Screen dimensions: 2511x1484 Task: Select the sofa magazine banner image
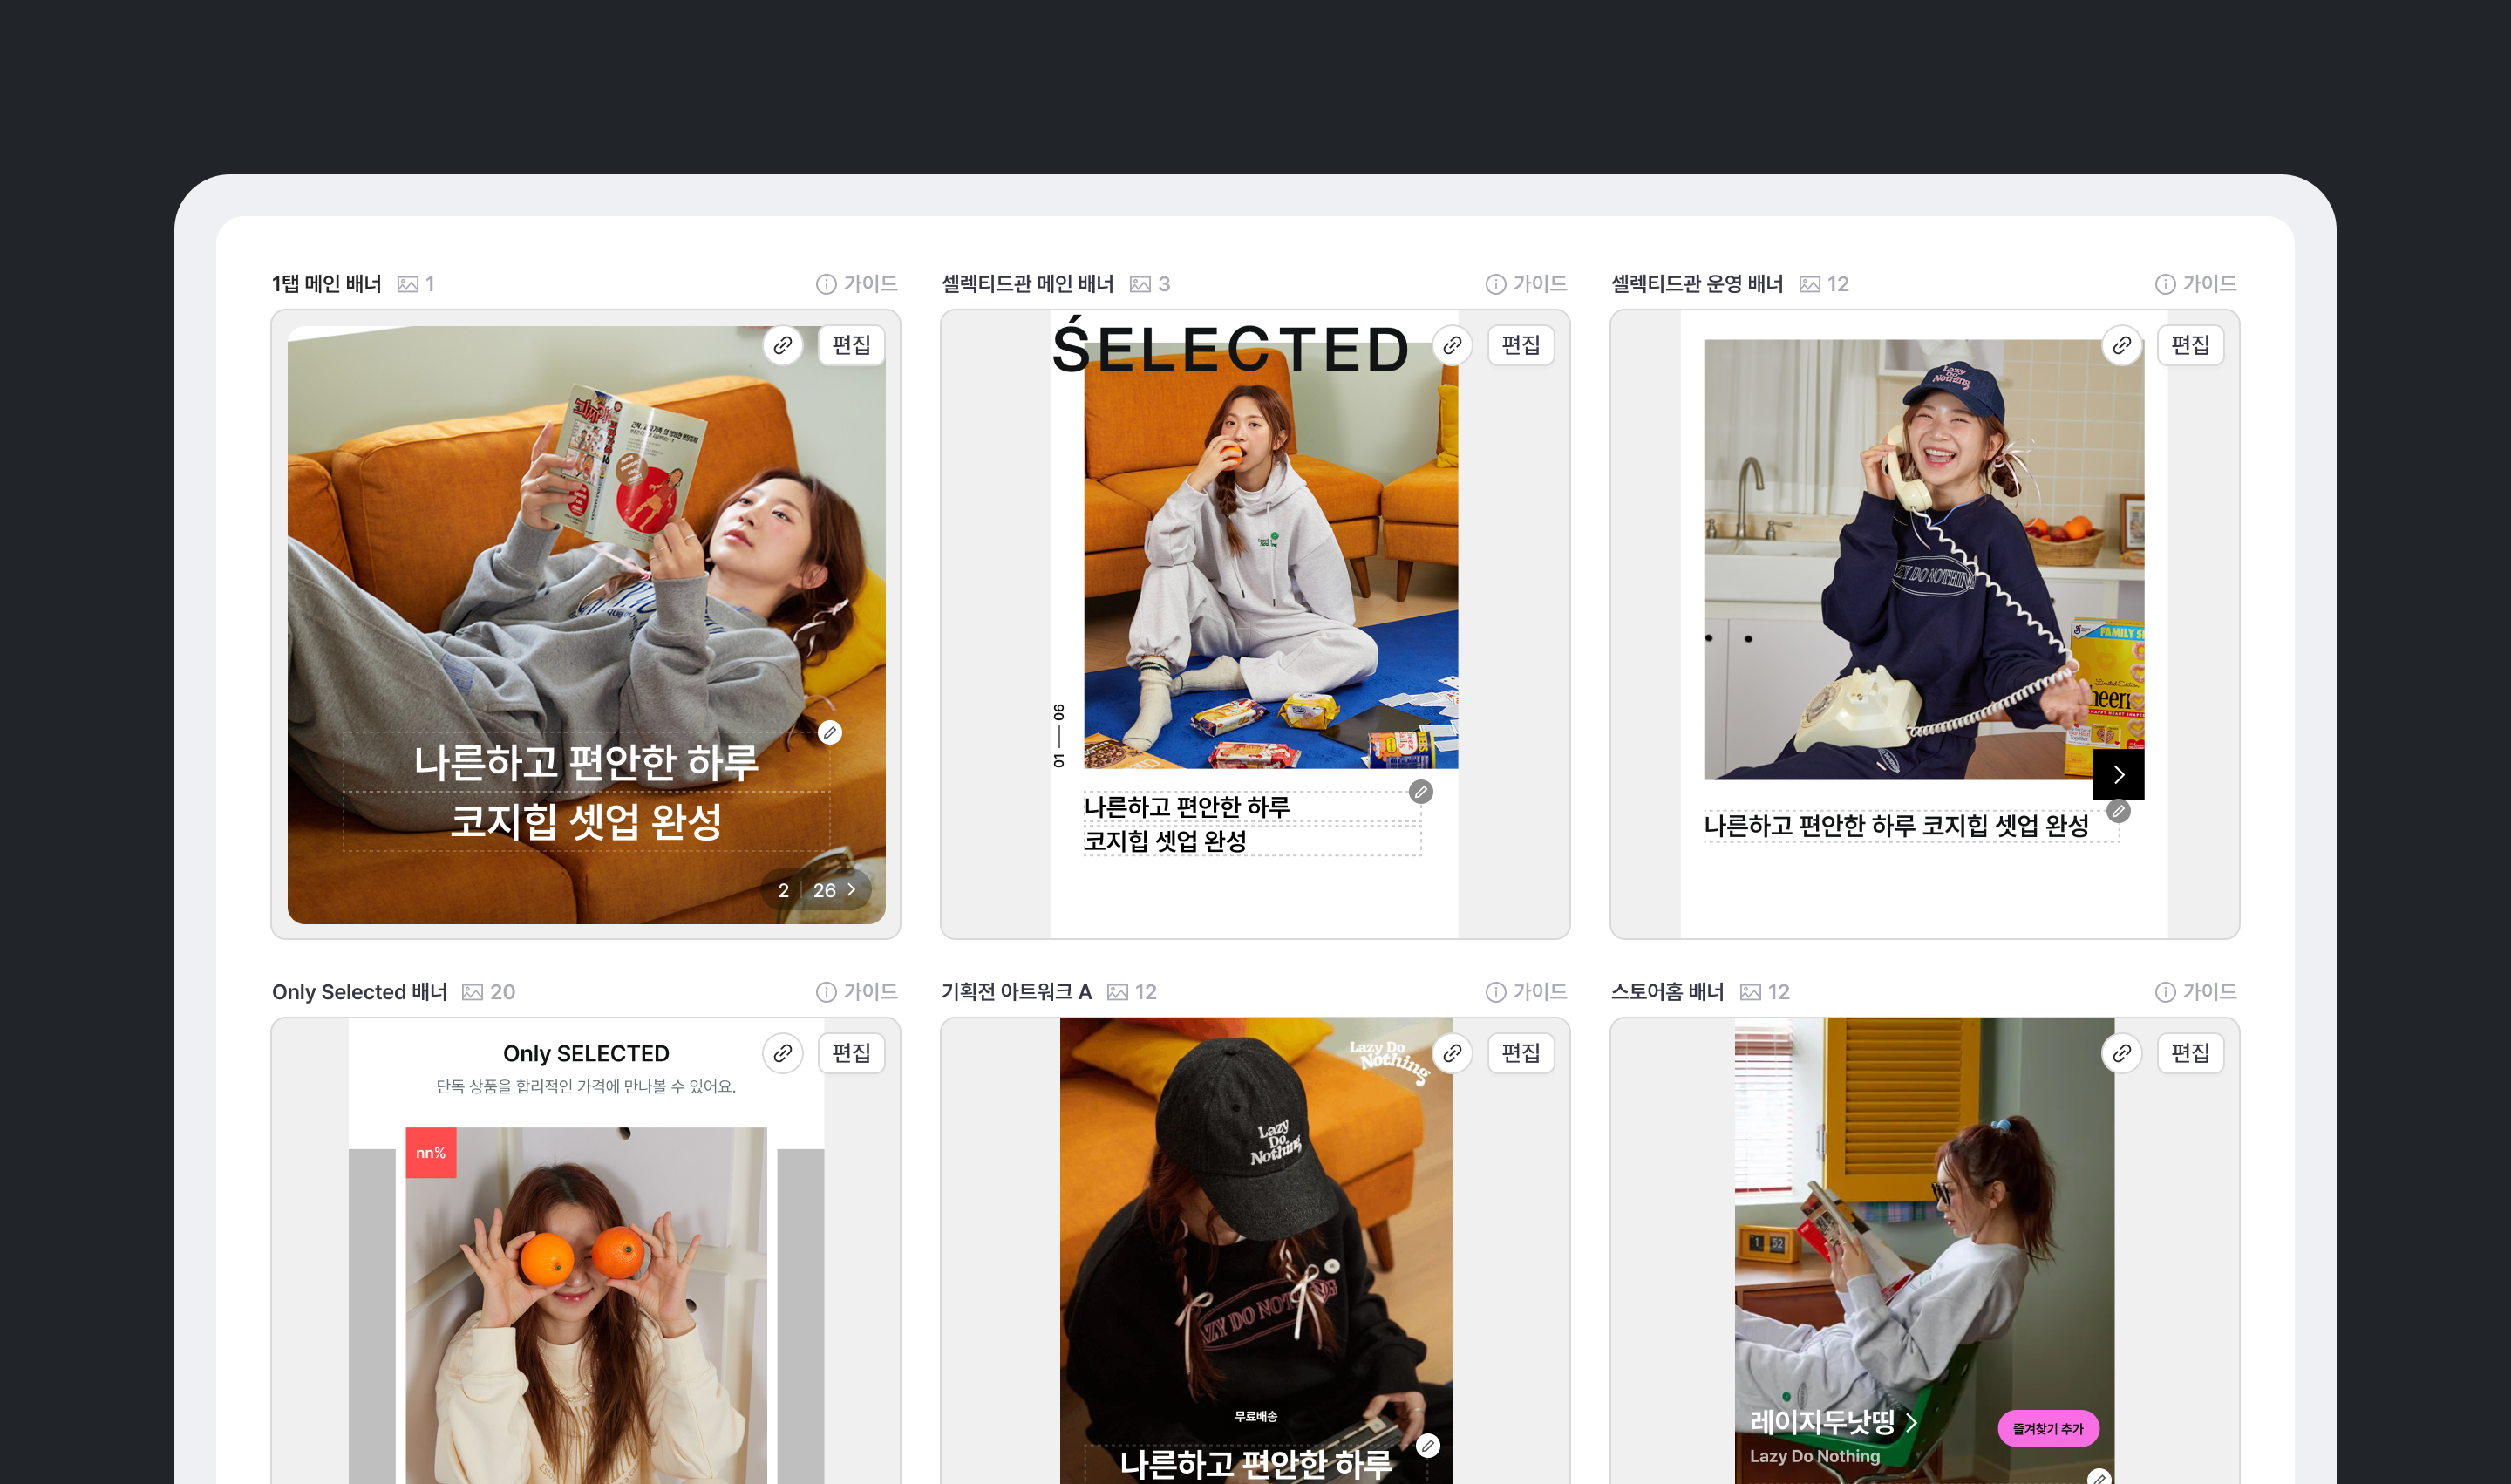click(586, 625)
